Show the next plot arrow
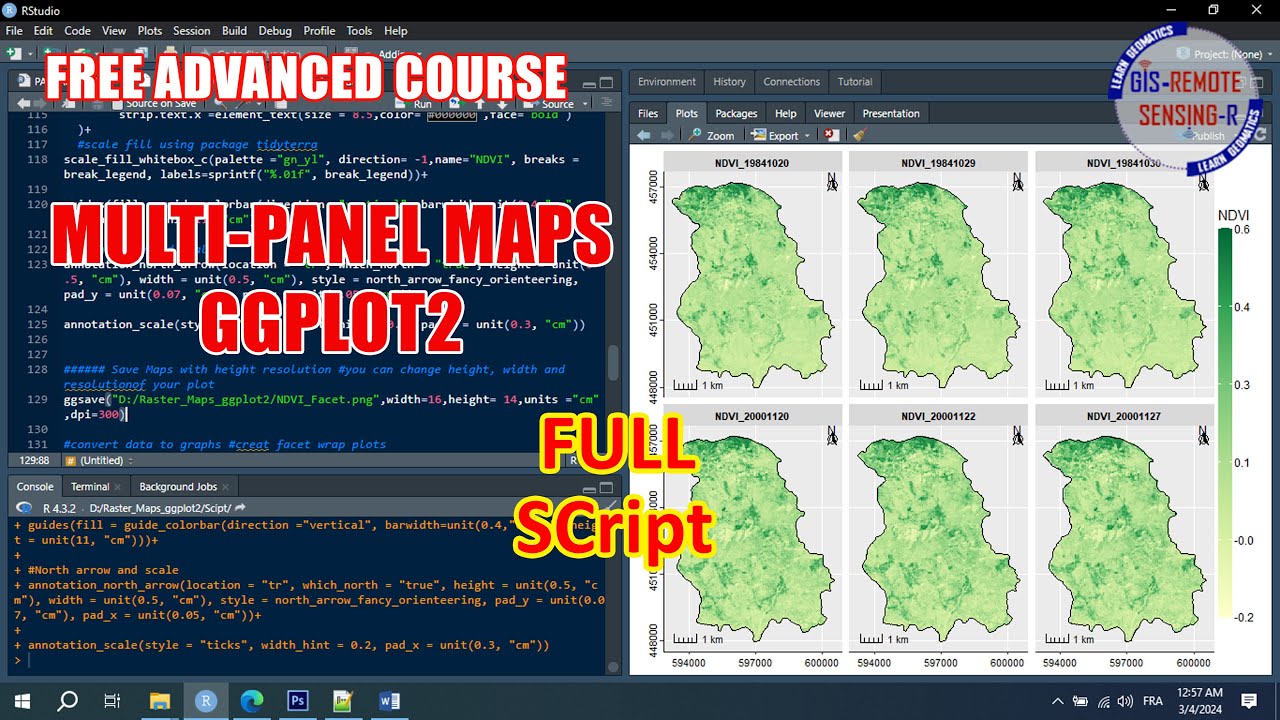This screenshot has height=720, width=1280. tap(665, 135)
